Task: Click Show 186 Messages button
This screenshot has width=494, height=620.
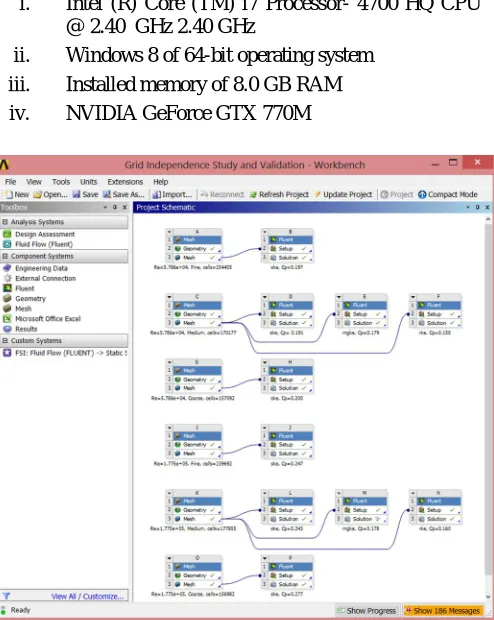Action: (x=443, y=611)
